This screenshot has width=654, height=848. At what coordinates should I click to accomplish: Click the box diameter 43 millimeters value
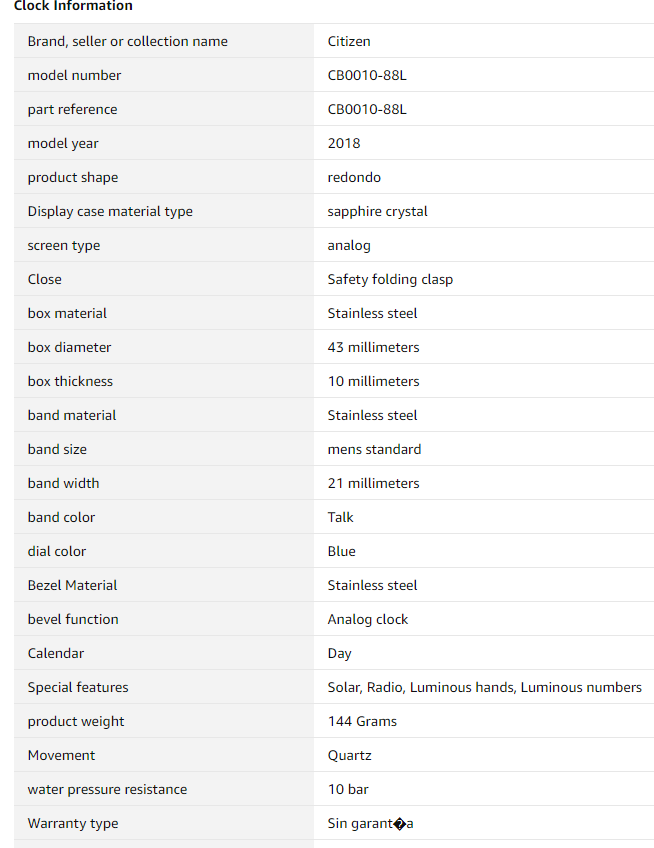pos(373,347)
